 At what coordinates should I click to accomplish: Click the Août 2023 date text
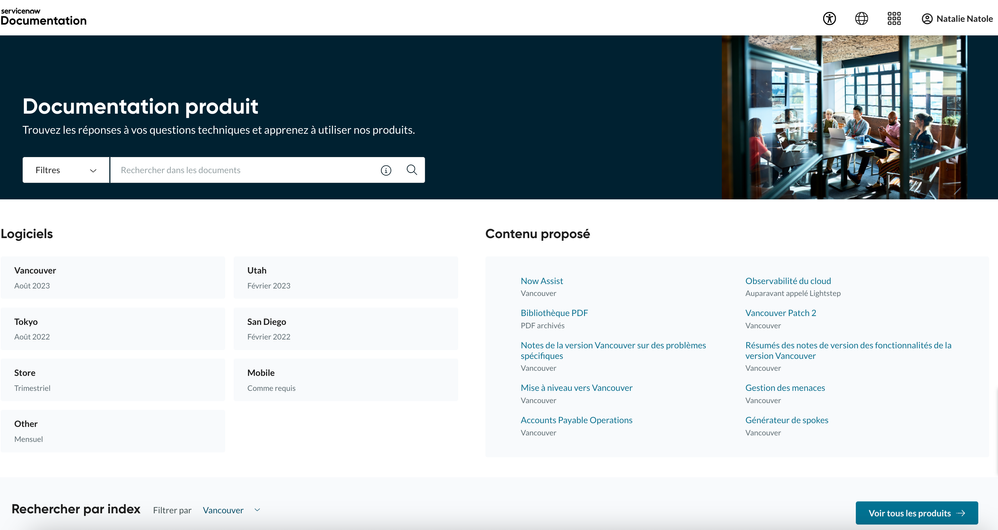[x=32, y=286]
